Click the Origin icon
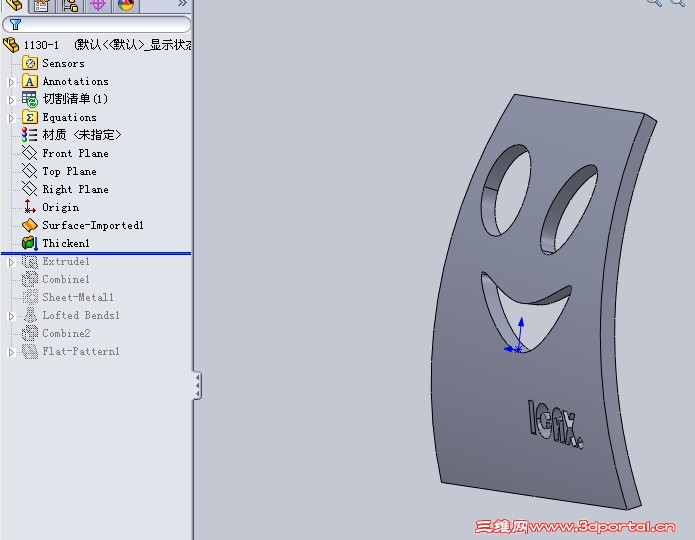Image resolution: width=695 pixels, height=540 pixels. point(30,207)
